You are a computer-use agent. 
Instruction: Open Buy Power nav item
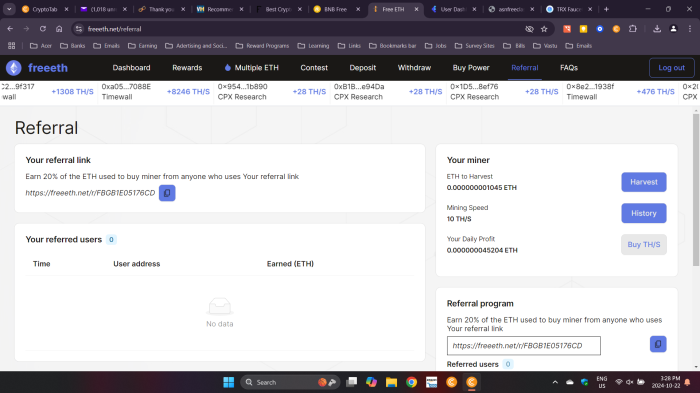(471, 68)
